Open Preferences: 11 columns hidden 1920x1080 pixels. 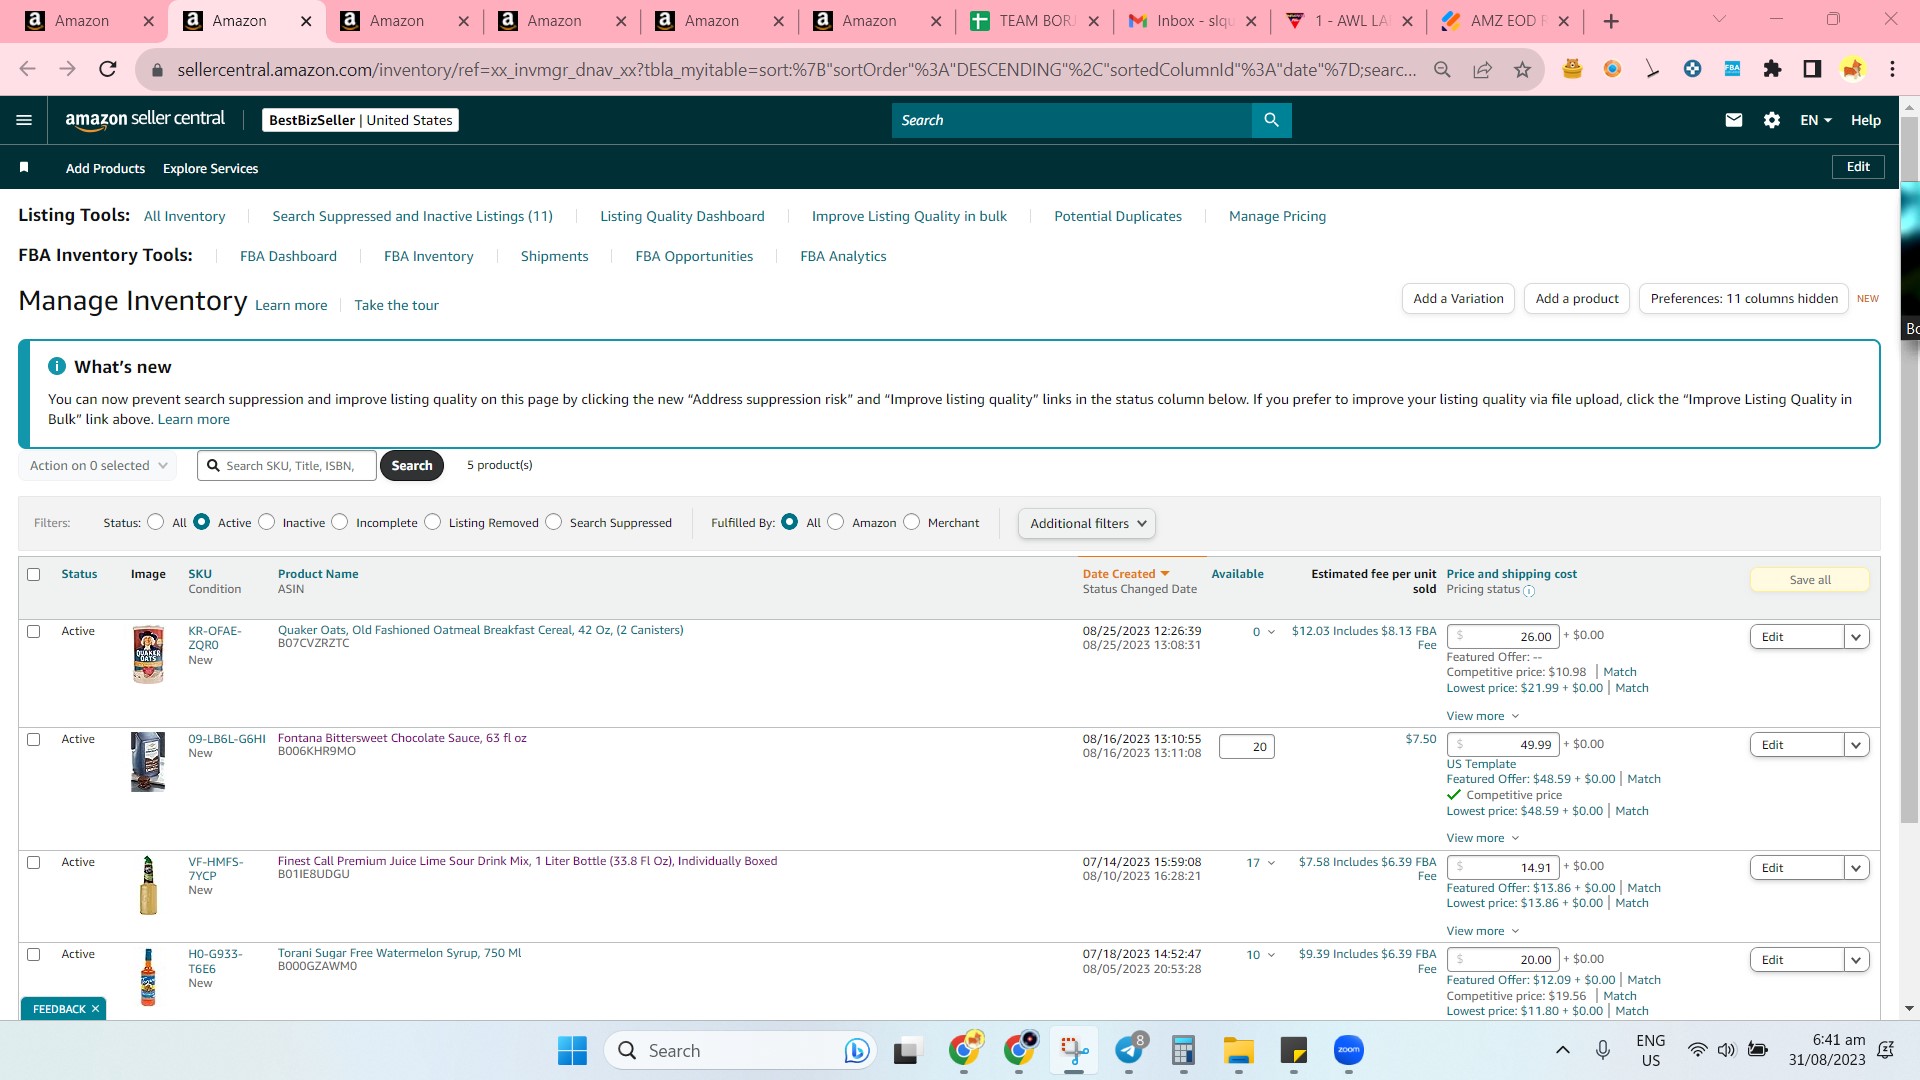pos(1744,299)
